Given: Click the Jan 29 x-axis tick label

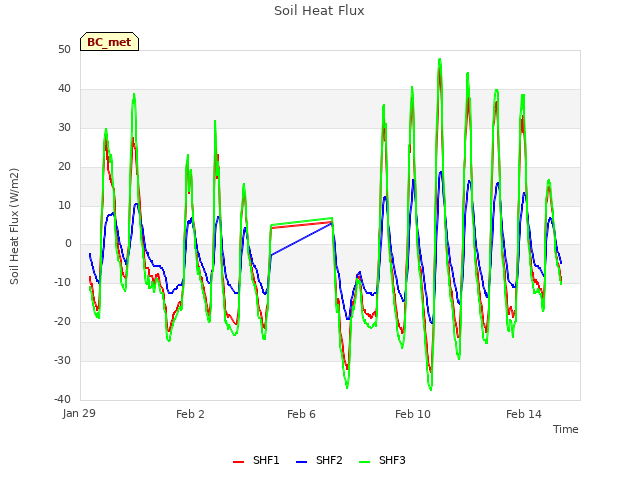Looking at the screenshot, I should click(79, 413).
